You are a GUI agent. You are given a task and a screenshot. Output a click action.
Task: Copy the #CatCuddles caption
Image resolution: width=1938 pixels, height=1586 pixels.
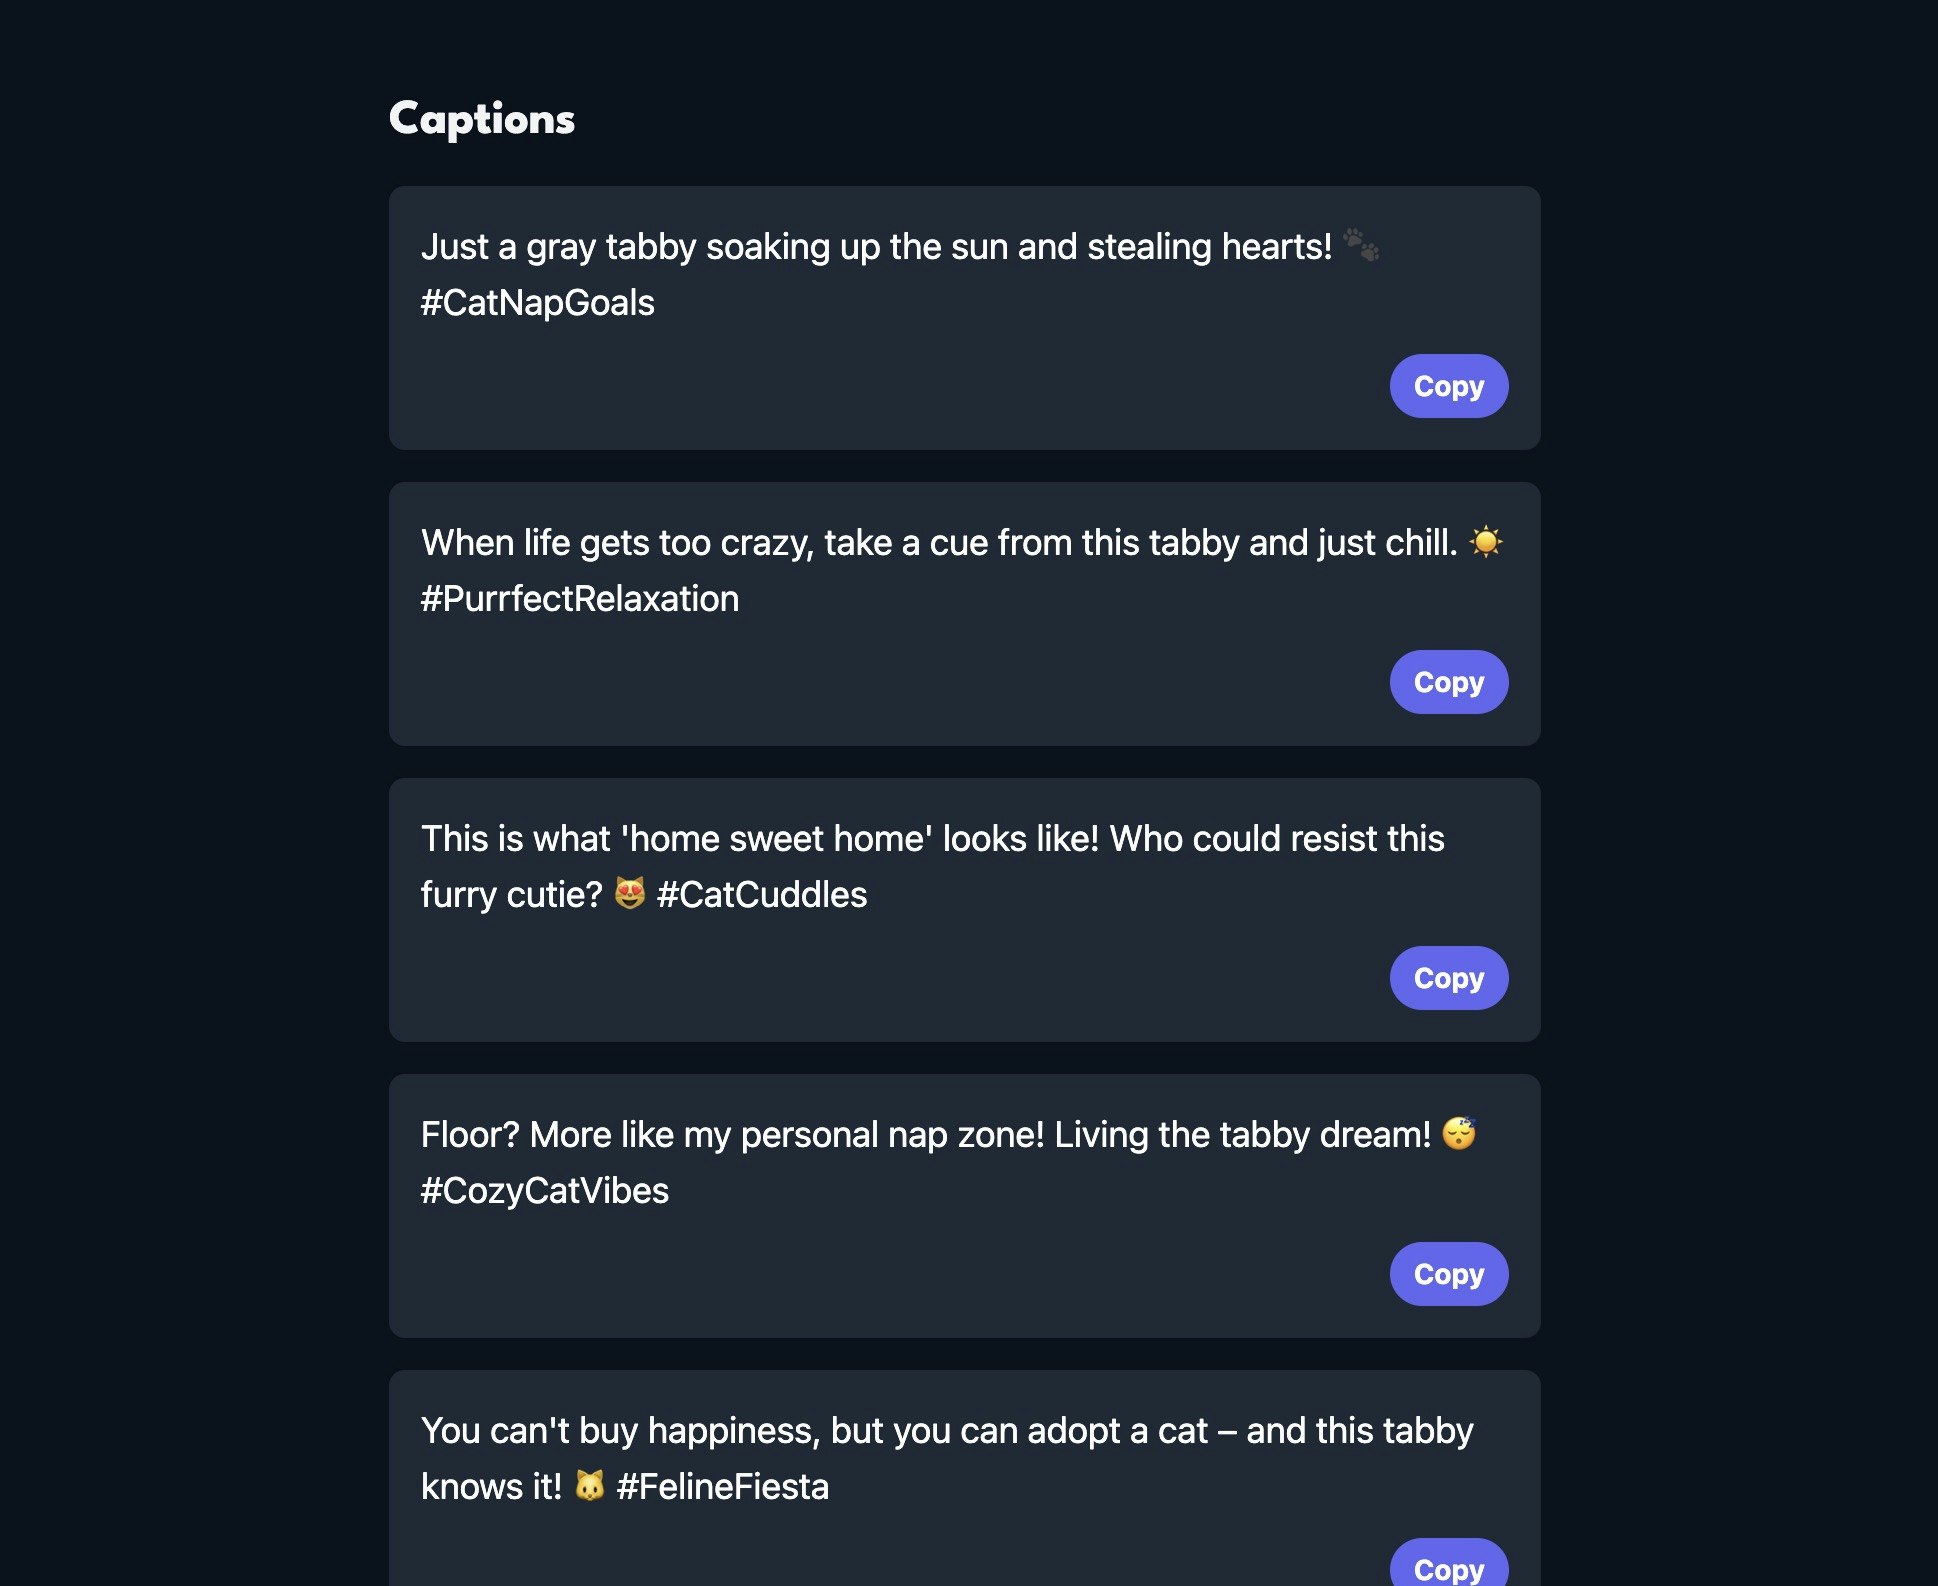coord(1448,978)
